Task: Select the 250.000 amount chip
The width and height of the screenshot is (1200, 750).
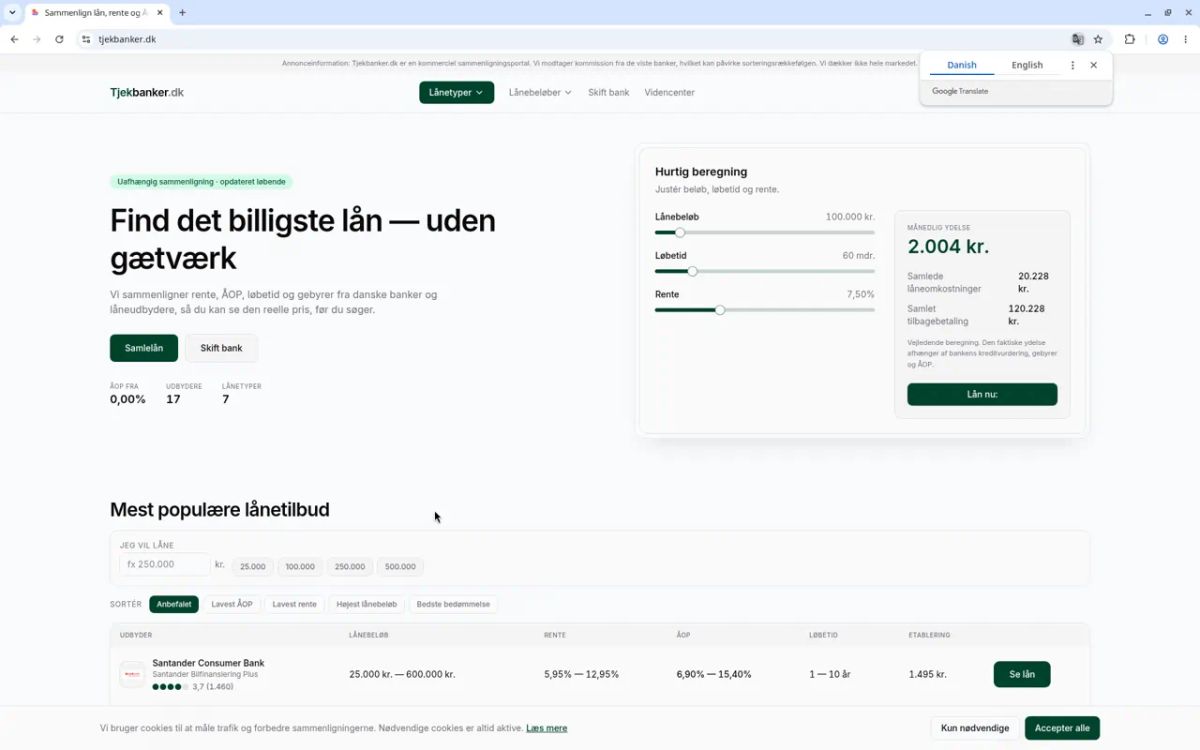Action: (x=350, y=567)
